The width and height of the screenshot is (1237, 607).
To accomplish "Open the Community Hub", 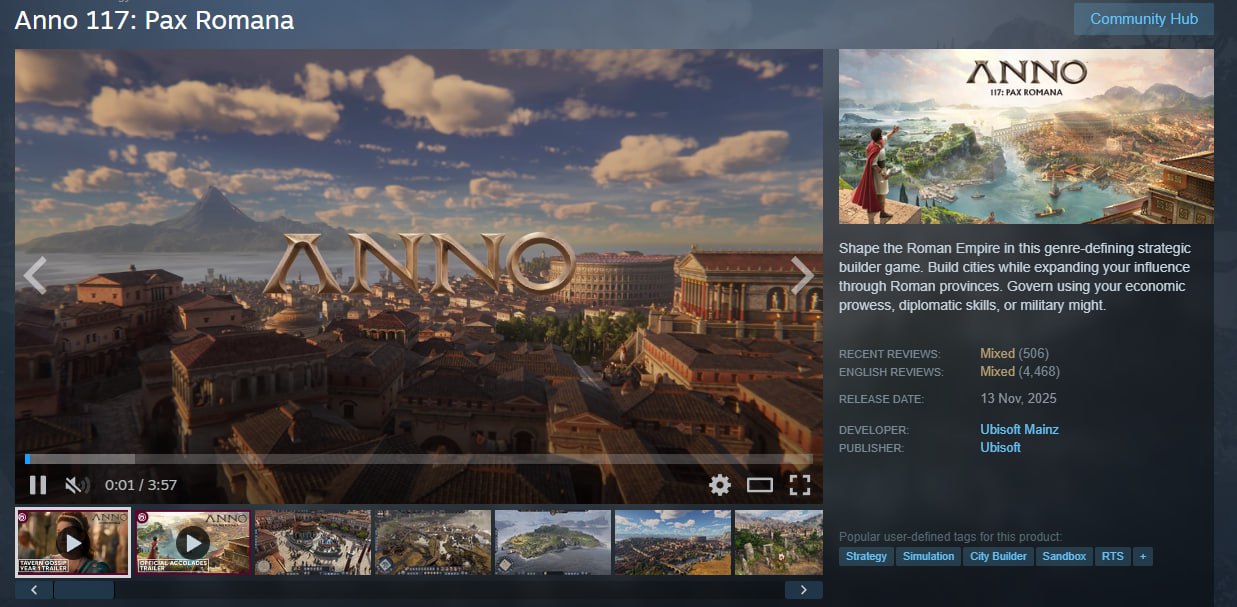I will [x=1143, y=19].
